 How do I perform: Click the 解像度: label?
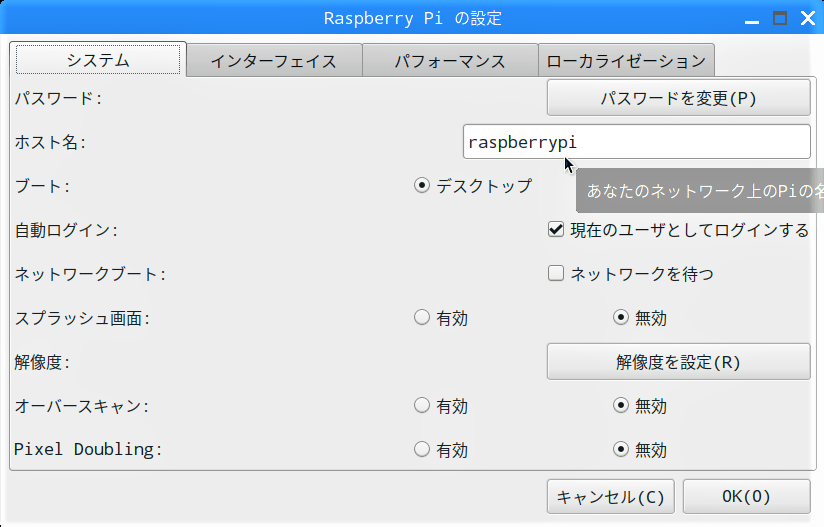click(42, 362)
